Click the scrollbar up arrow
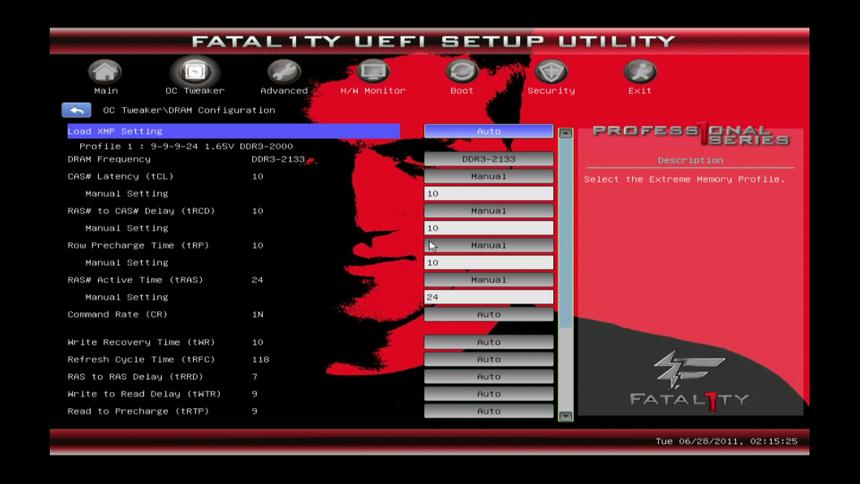This screenshot has width=860, height=484. pyautogui.click(x=565, y=133)
